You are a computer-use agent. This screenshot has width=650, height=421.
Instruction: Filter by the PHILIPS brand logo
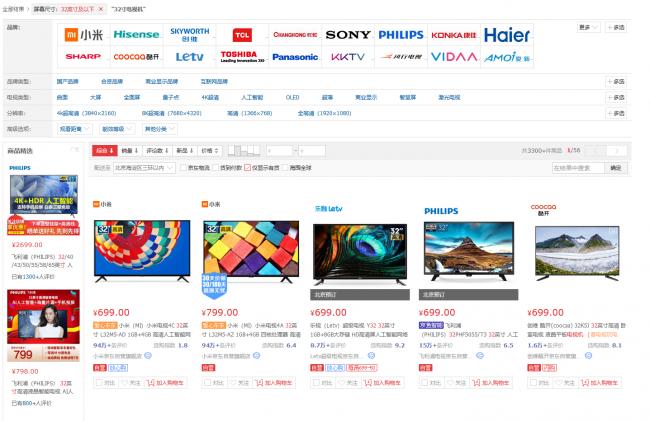401,35
